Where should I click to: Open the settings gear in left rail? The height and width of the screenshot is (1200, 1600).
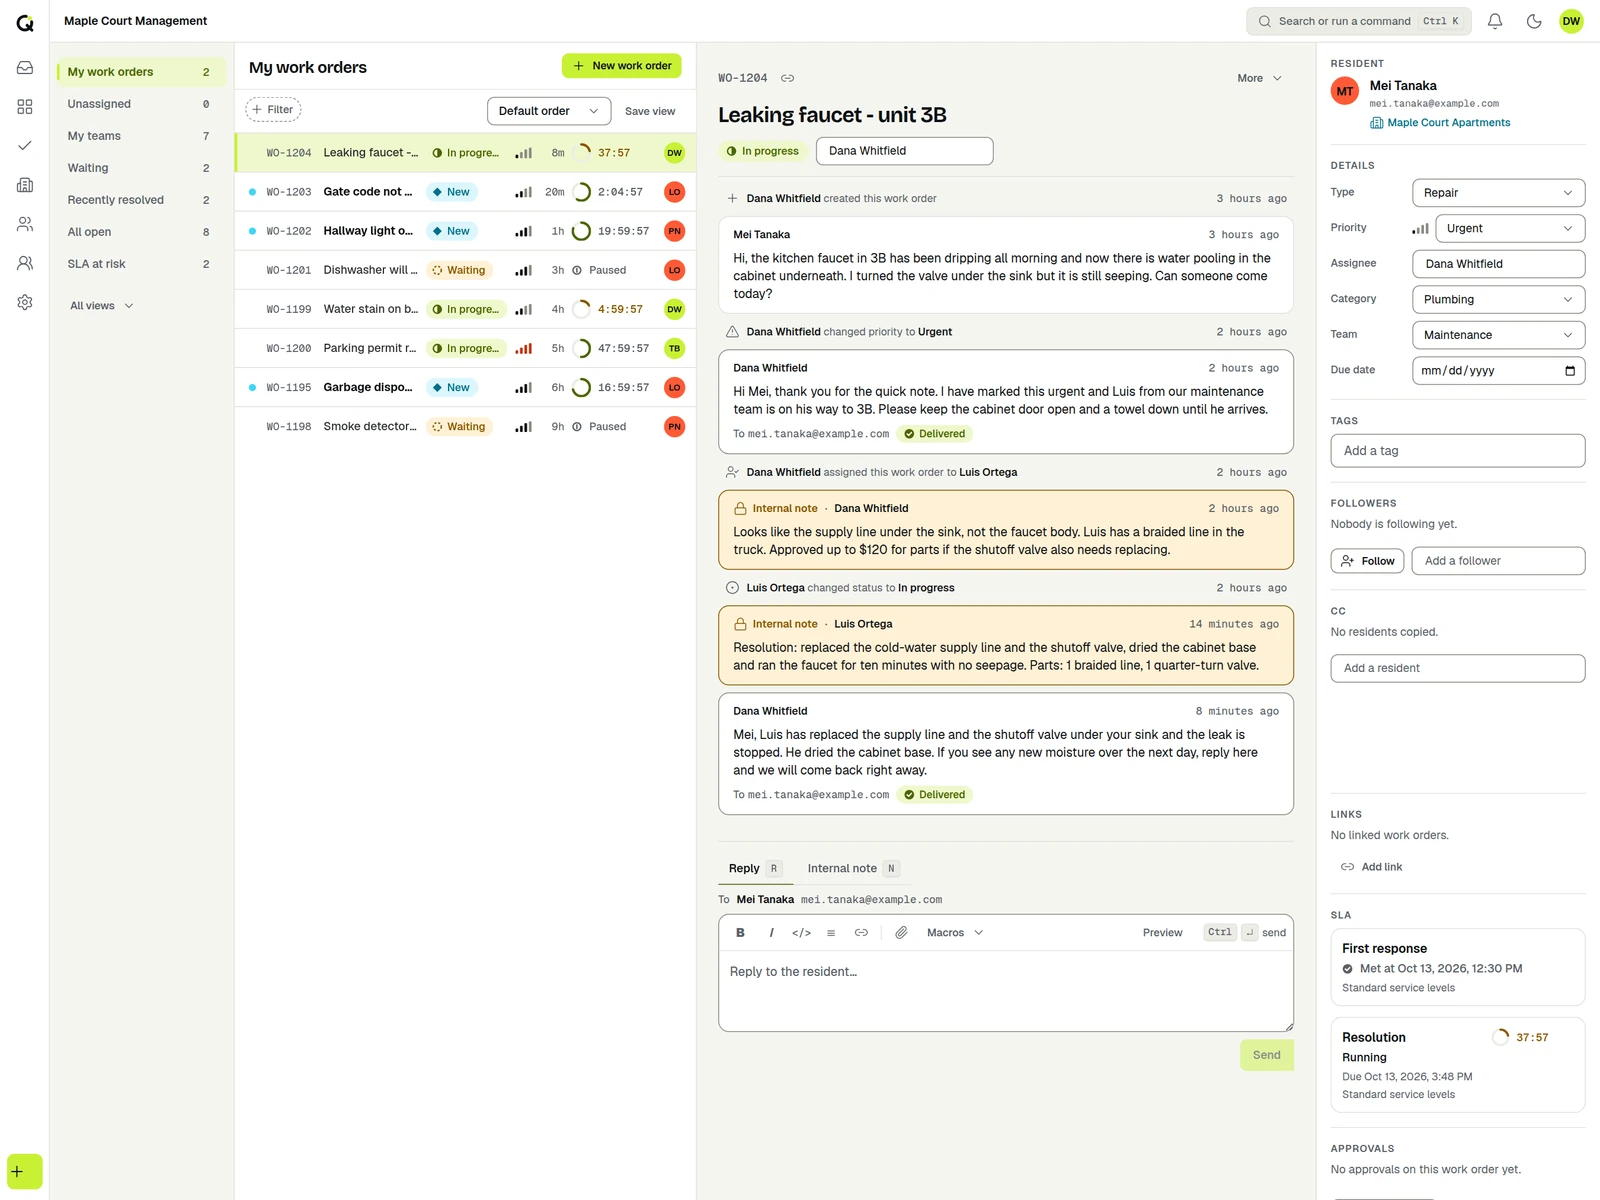25,302
